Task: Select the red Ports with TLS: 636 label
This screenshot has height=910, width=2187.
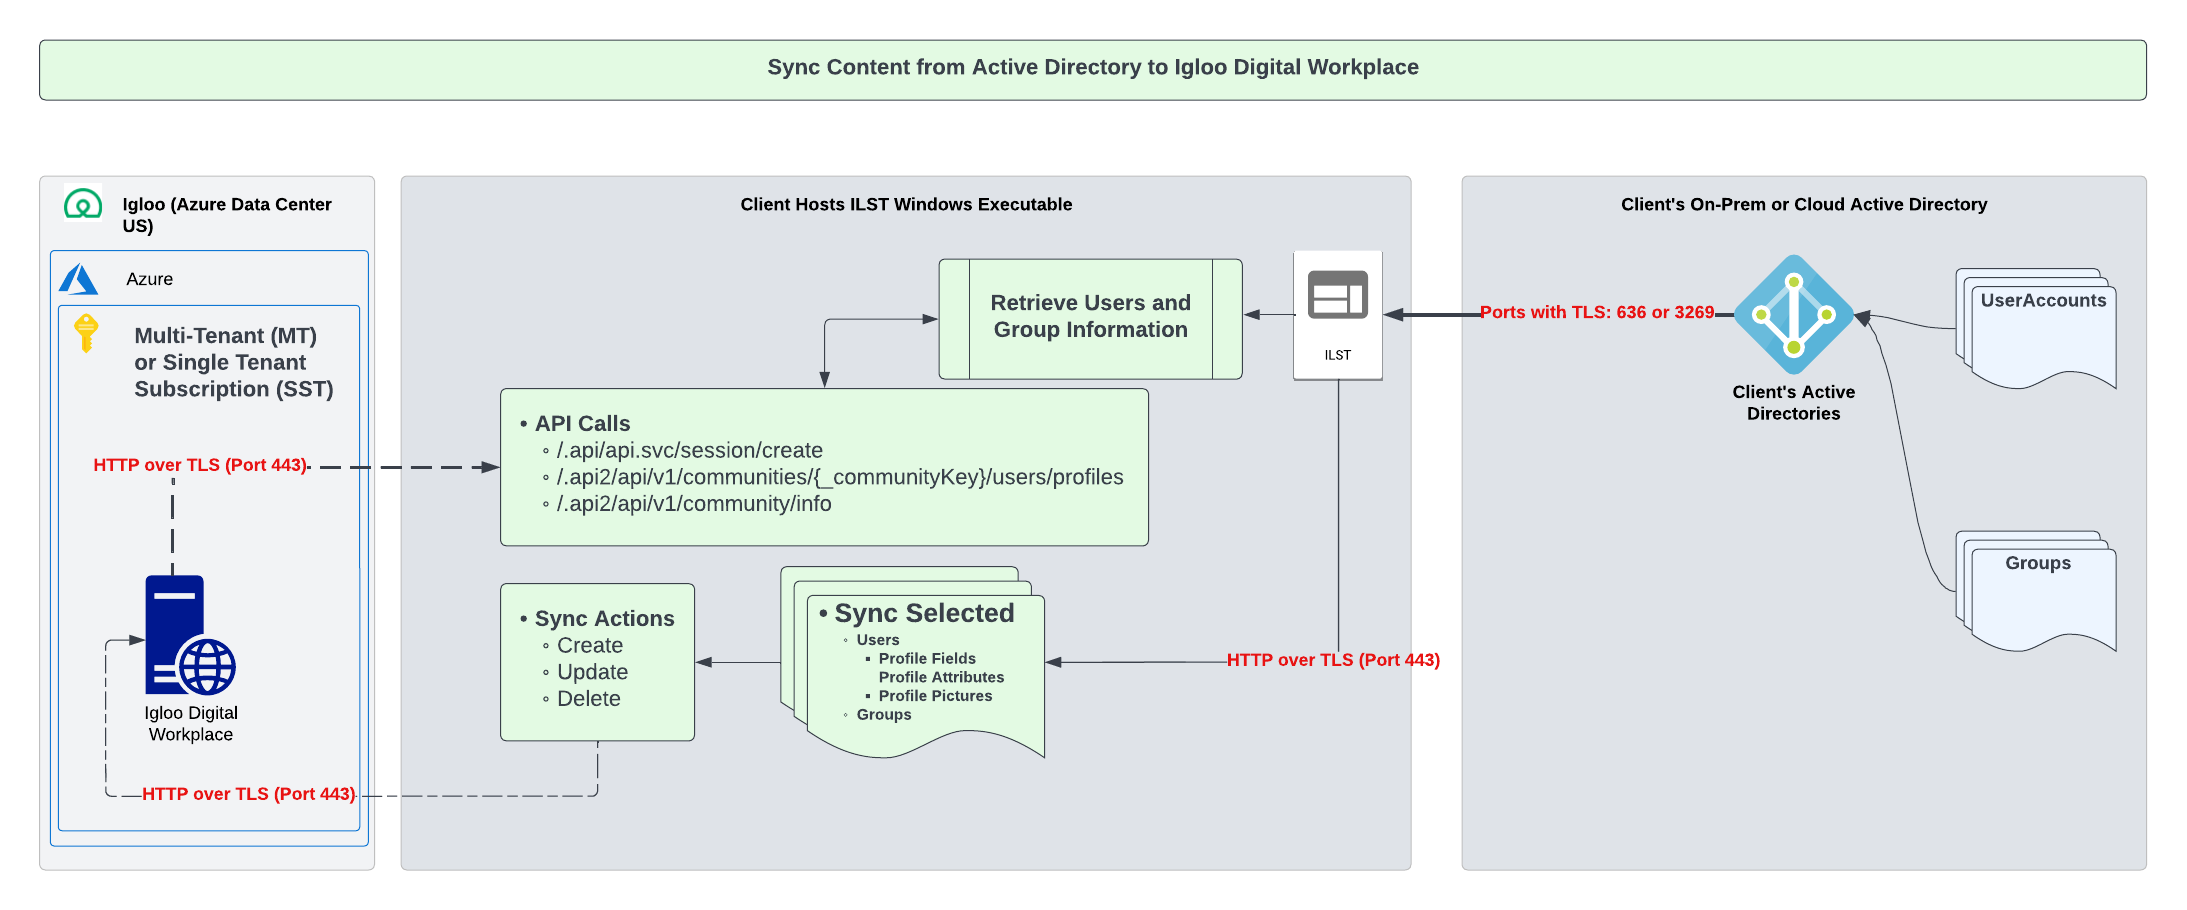Action: 1597,312
